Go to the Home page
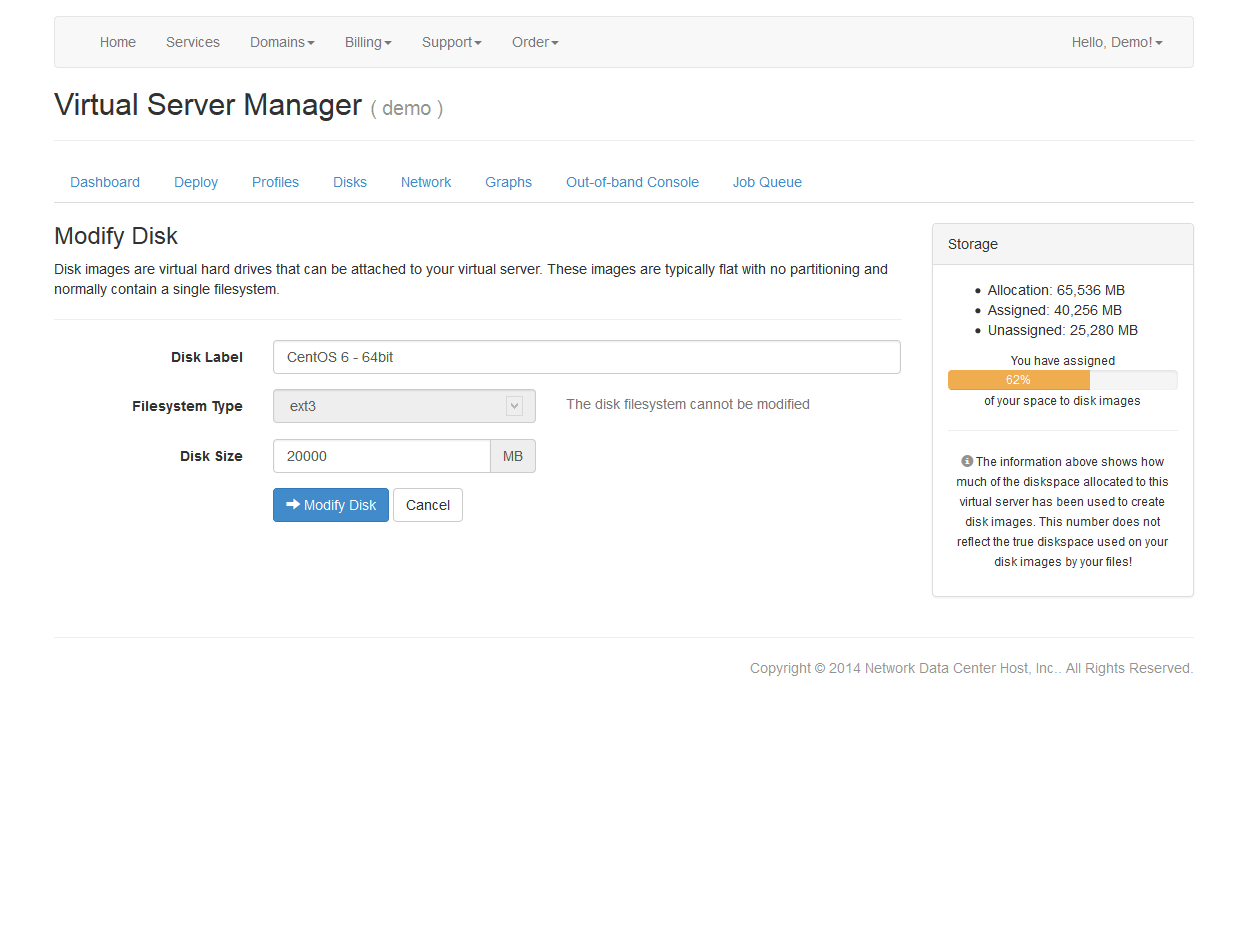 118,42
